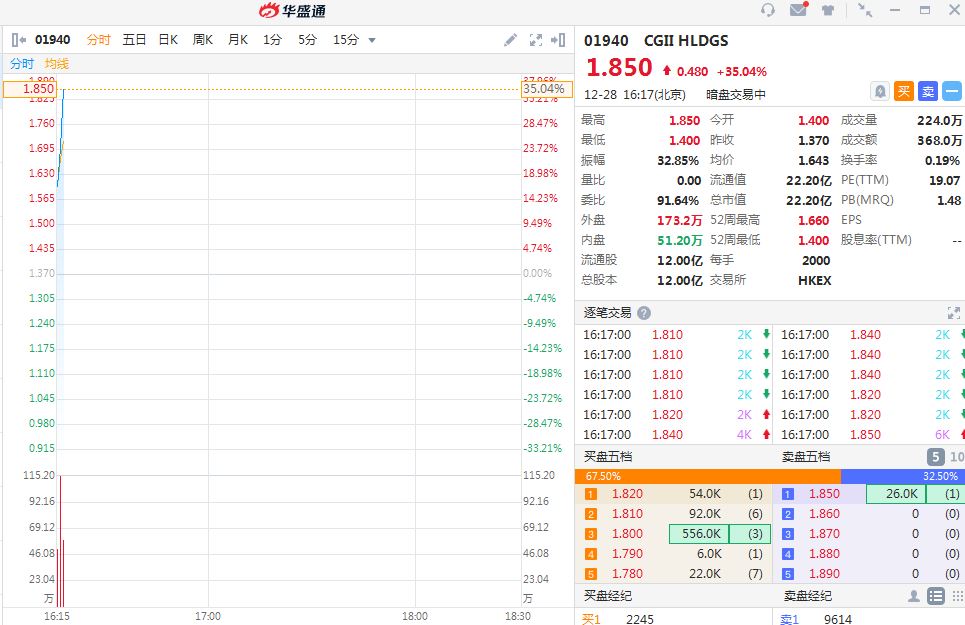Collapse the right quote panel
Screen dimensions: 965x625
point(559,40)
